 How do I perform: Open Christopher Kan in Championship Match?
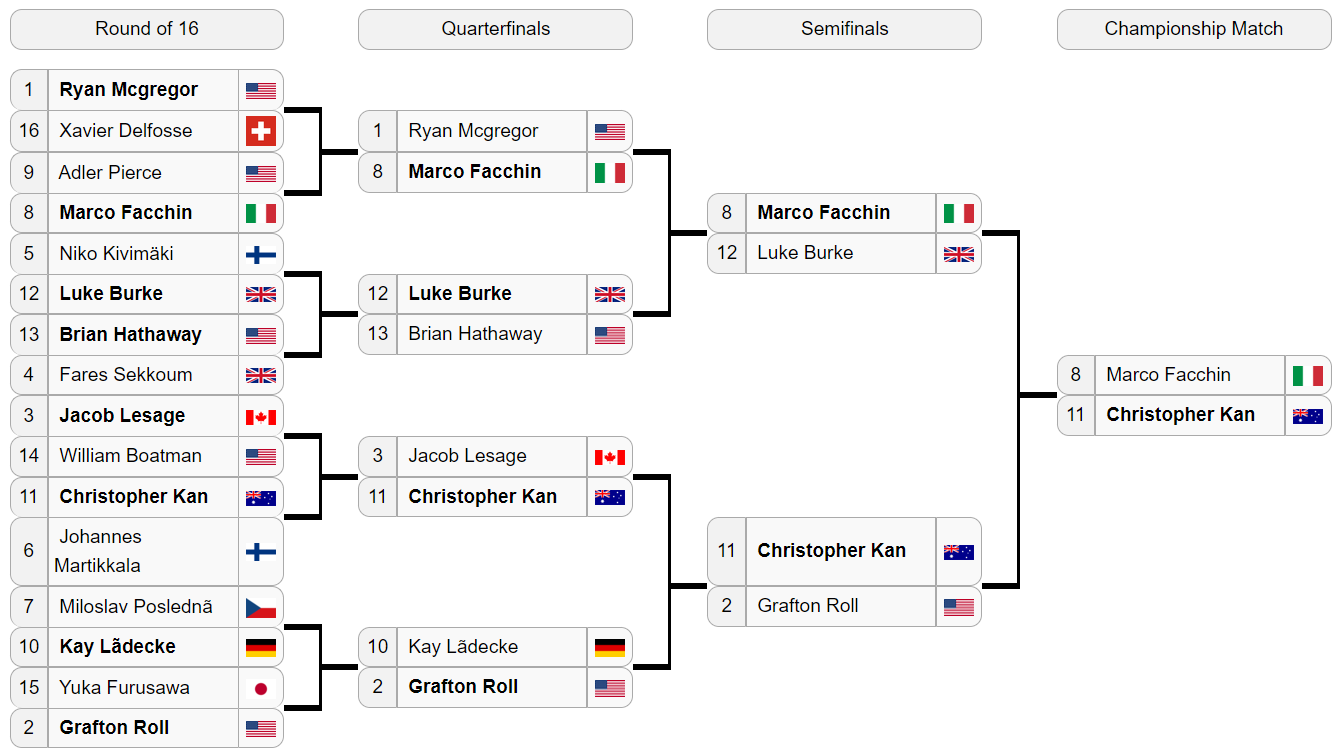coord(1181,415)
